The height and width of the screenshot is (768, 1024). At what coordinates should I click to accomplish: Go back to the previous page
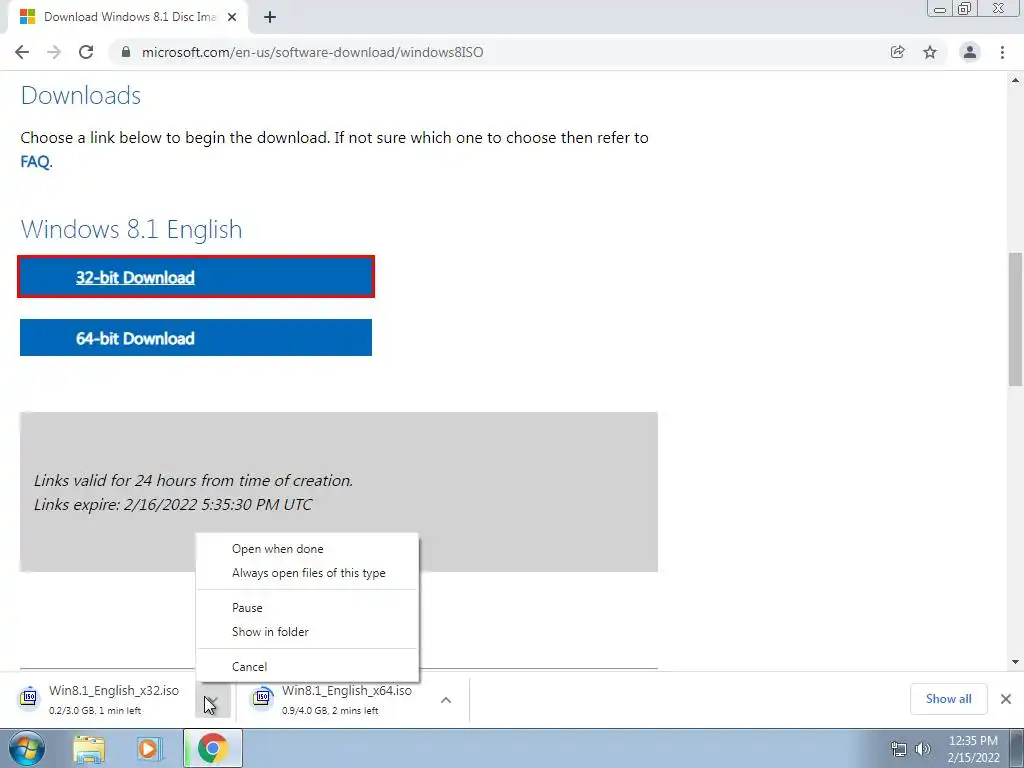click(22, 52)
